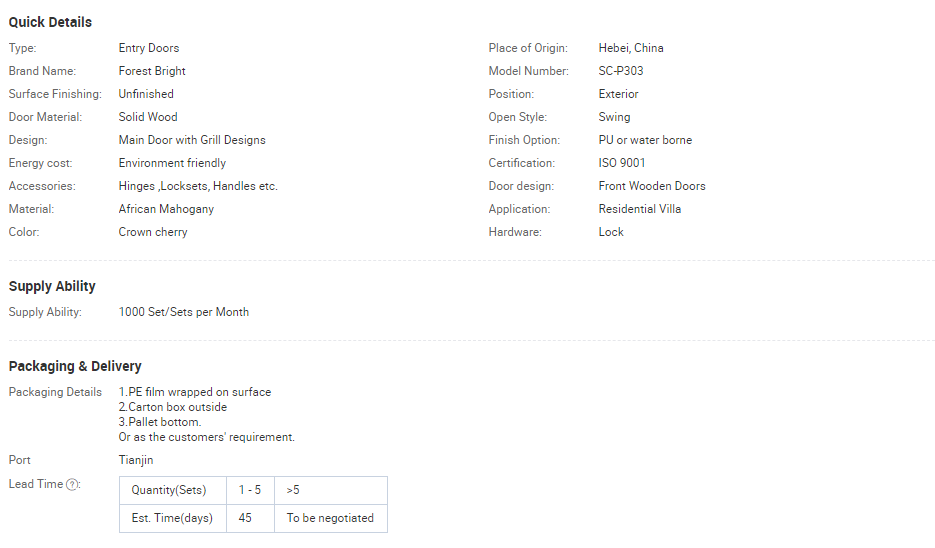Click the Quick Details heading
The image size is (935, 548).
50,22
